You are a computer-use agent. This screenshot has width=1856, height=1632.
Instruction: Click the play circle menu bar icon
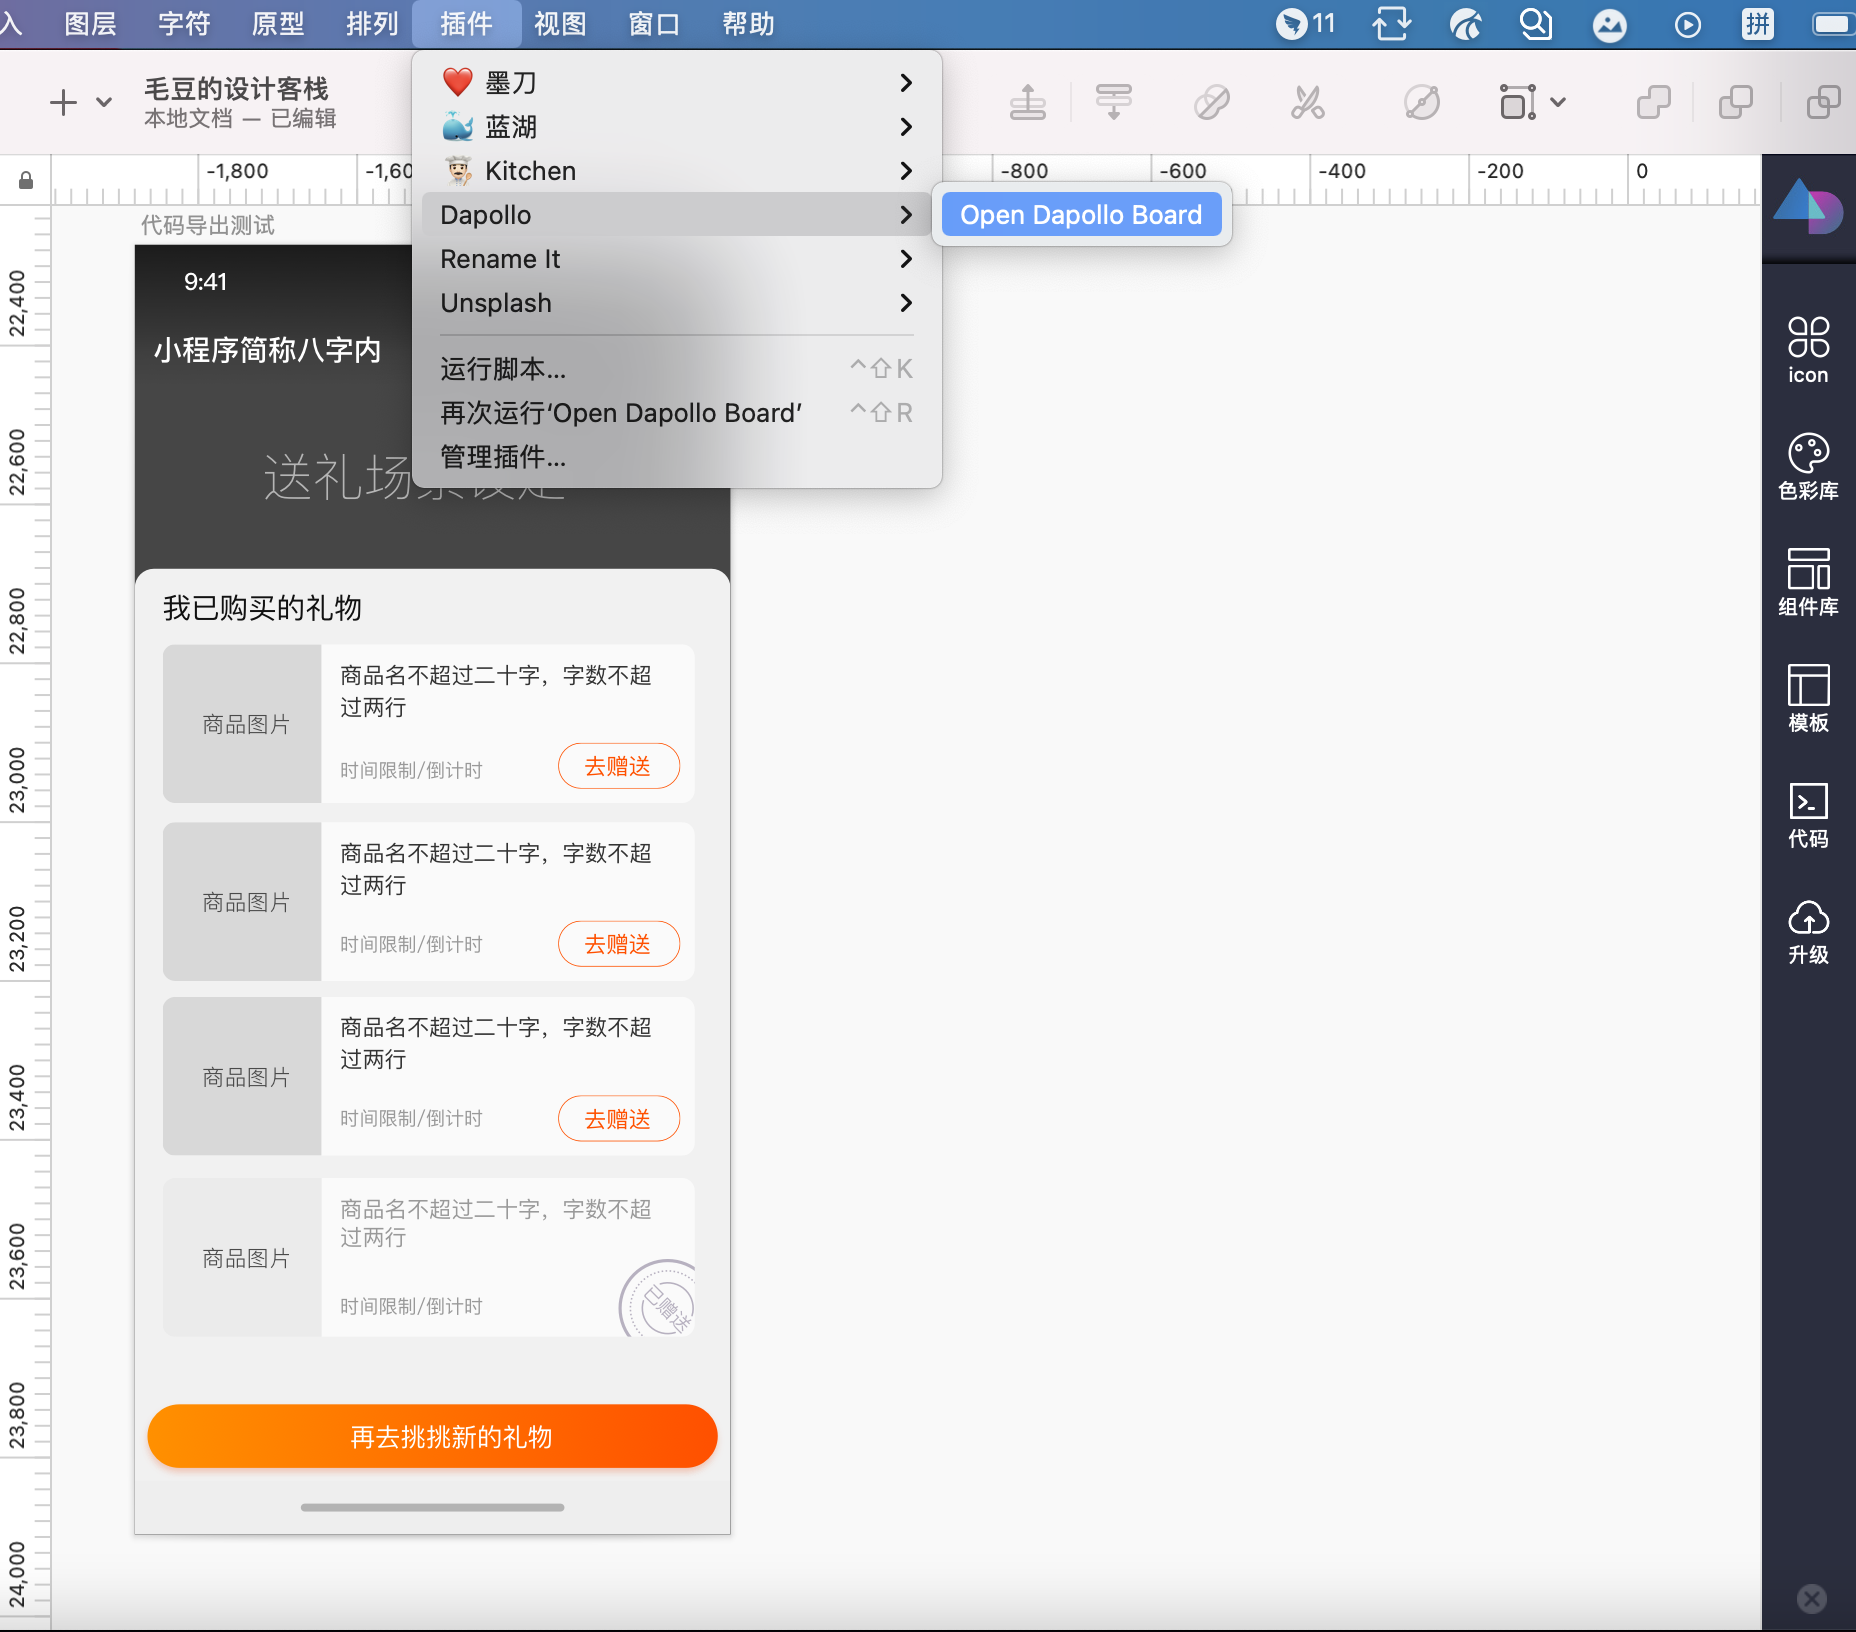[x=1687, y=24]
